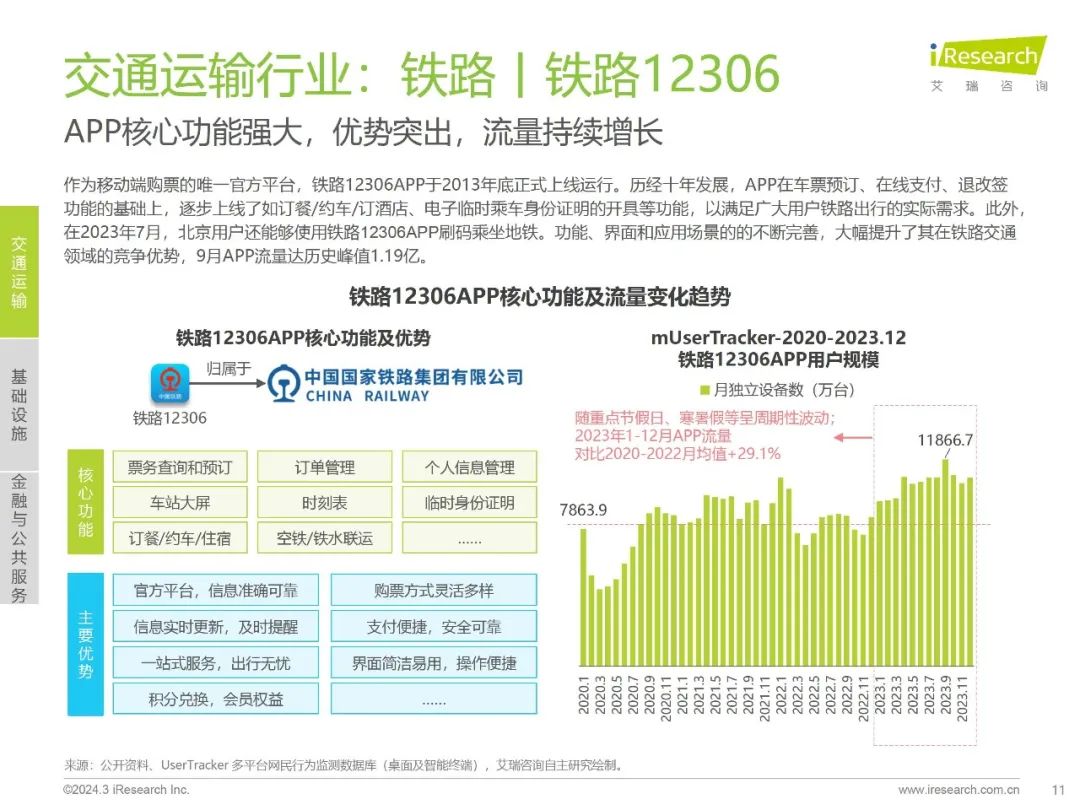Image resolution: width=1080 pixels, height=810 pixels.
Task: Click the www.iresearch.com.cn link
Action: coord(959,789)
